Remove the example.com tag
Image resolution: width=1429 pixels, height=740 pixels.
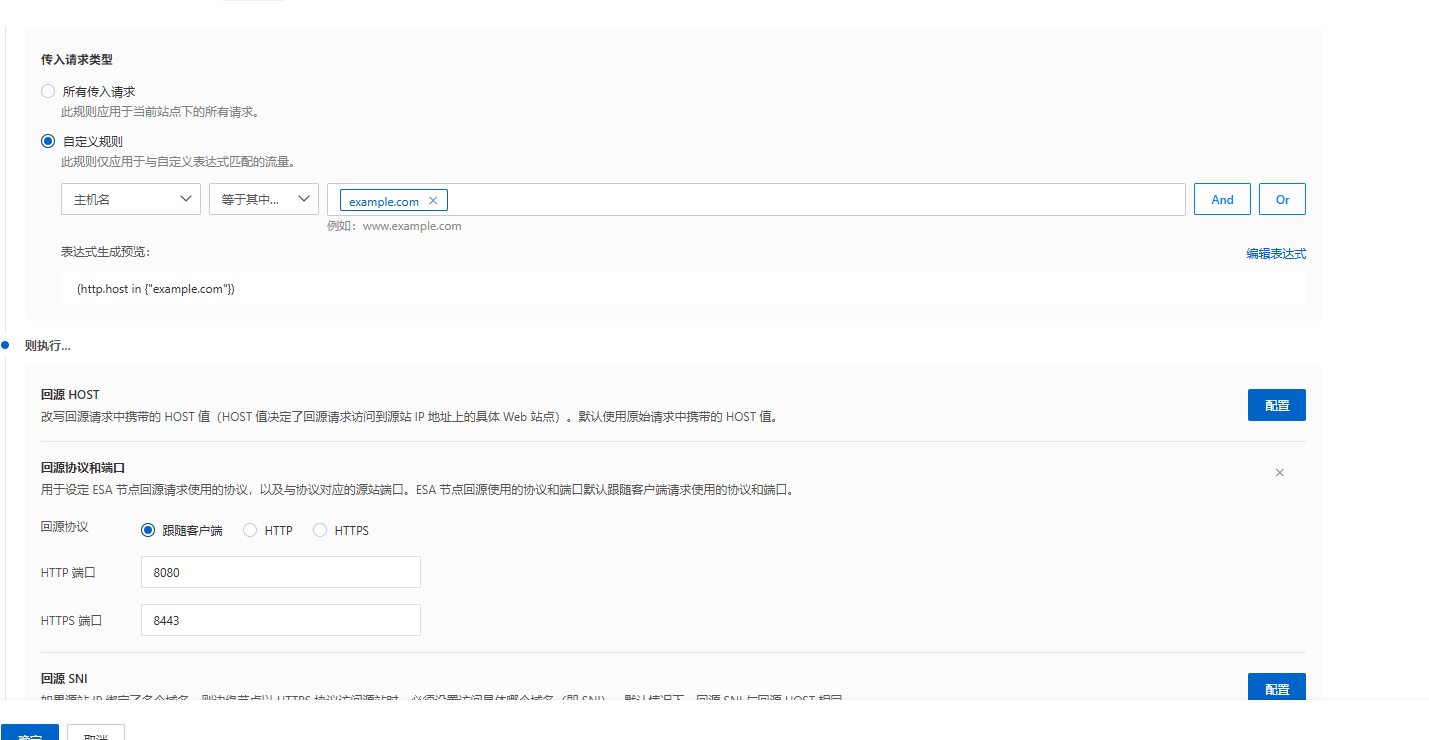pos(433,201)
